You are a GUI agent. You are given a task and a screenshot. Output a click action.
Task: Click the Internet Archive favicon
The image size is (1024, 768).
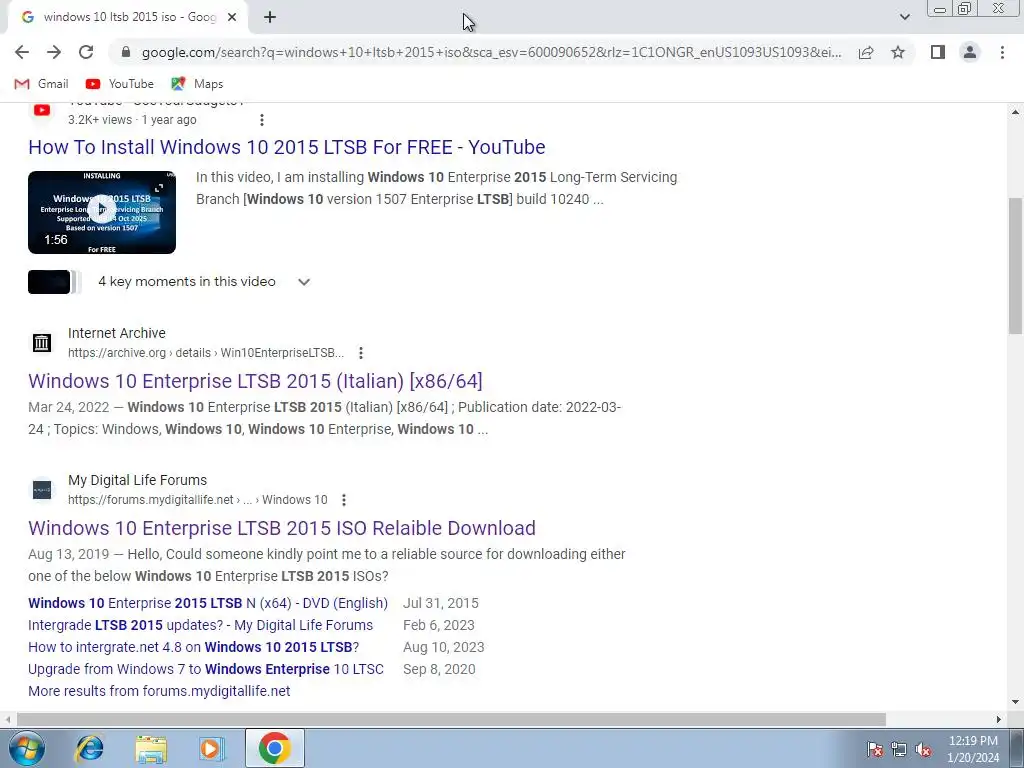click(42, 342)
